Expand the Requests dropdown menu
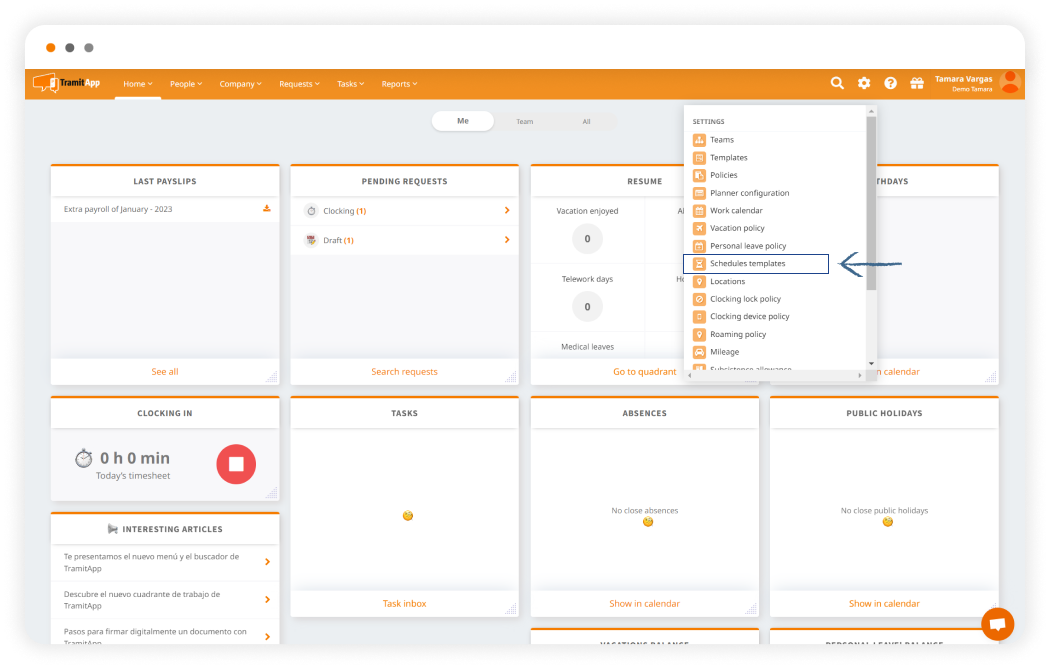This screenshot has height=670, width=1050. 298,84
